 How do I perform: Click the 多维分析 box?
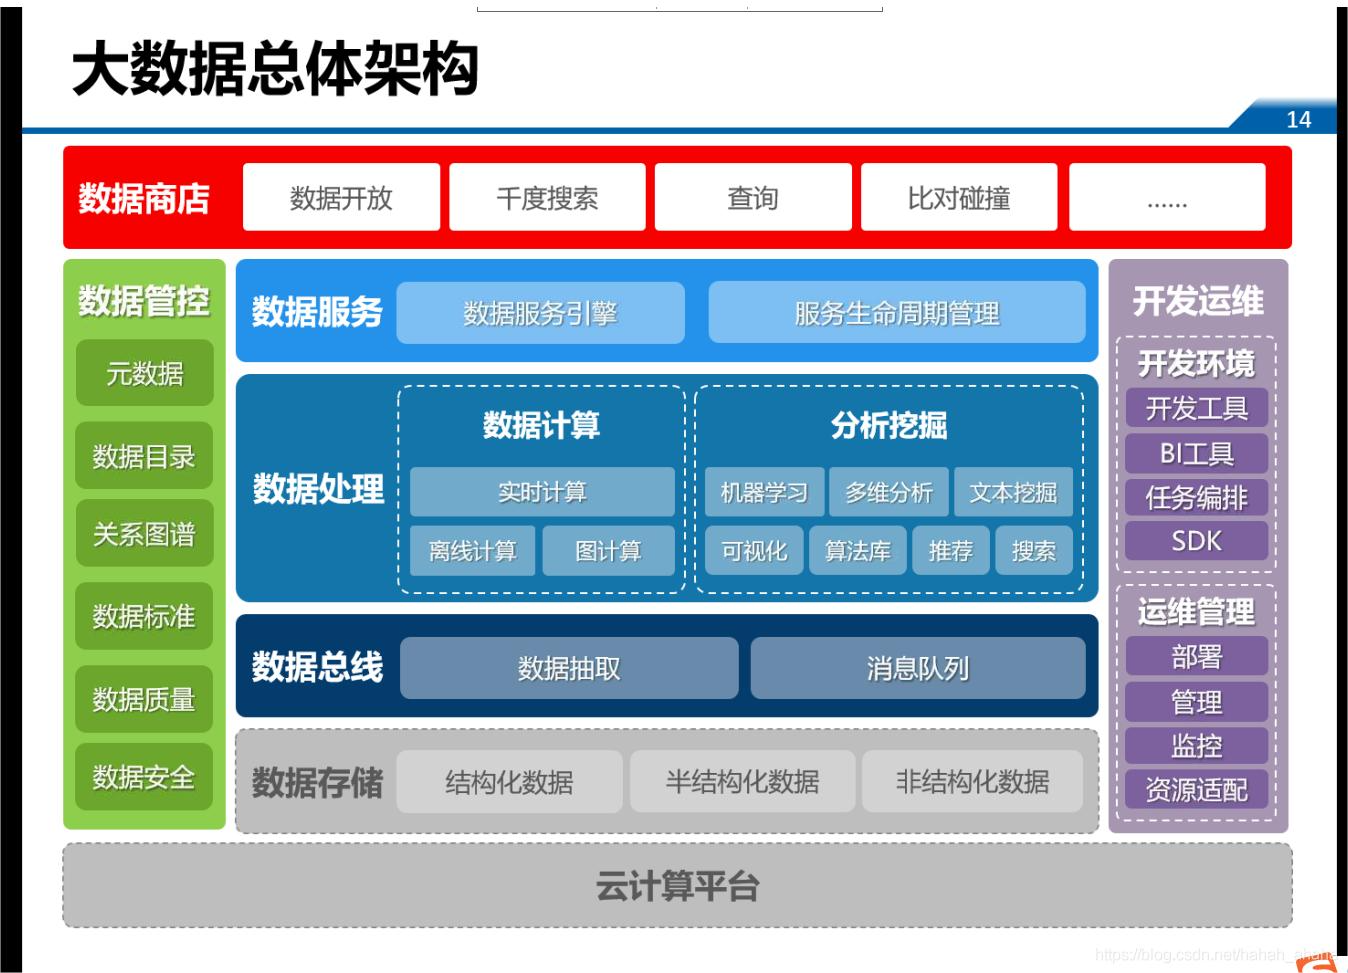point(889,492)
